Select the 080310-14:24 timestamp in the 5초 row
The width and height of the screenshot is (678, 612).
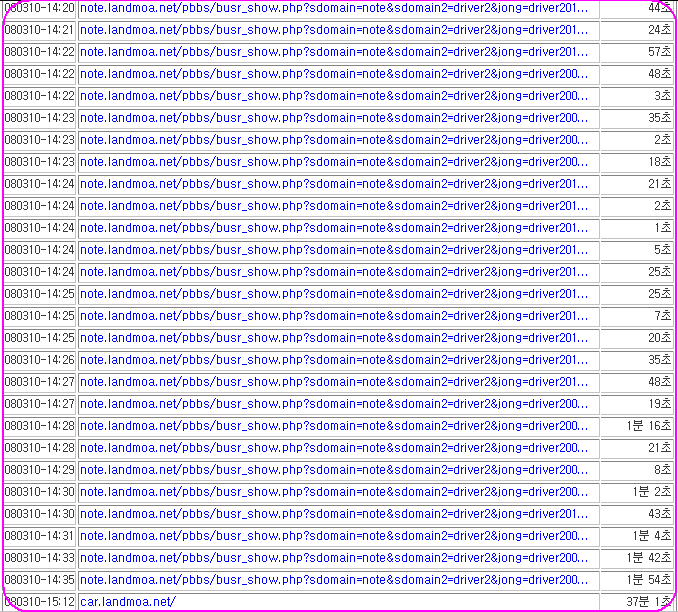[x=40, y=250]
